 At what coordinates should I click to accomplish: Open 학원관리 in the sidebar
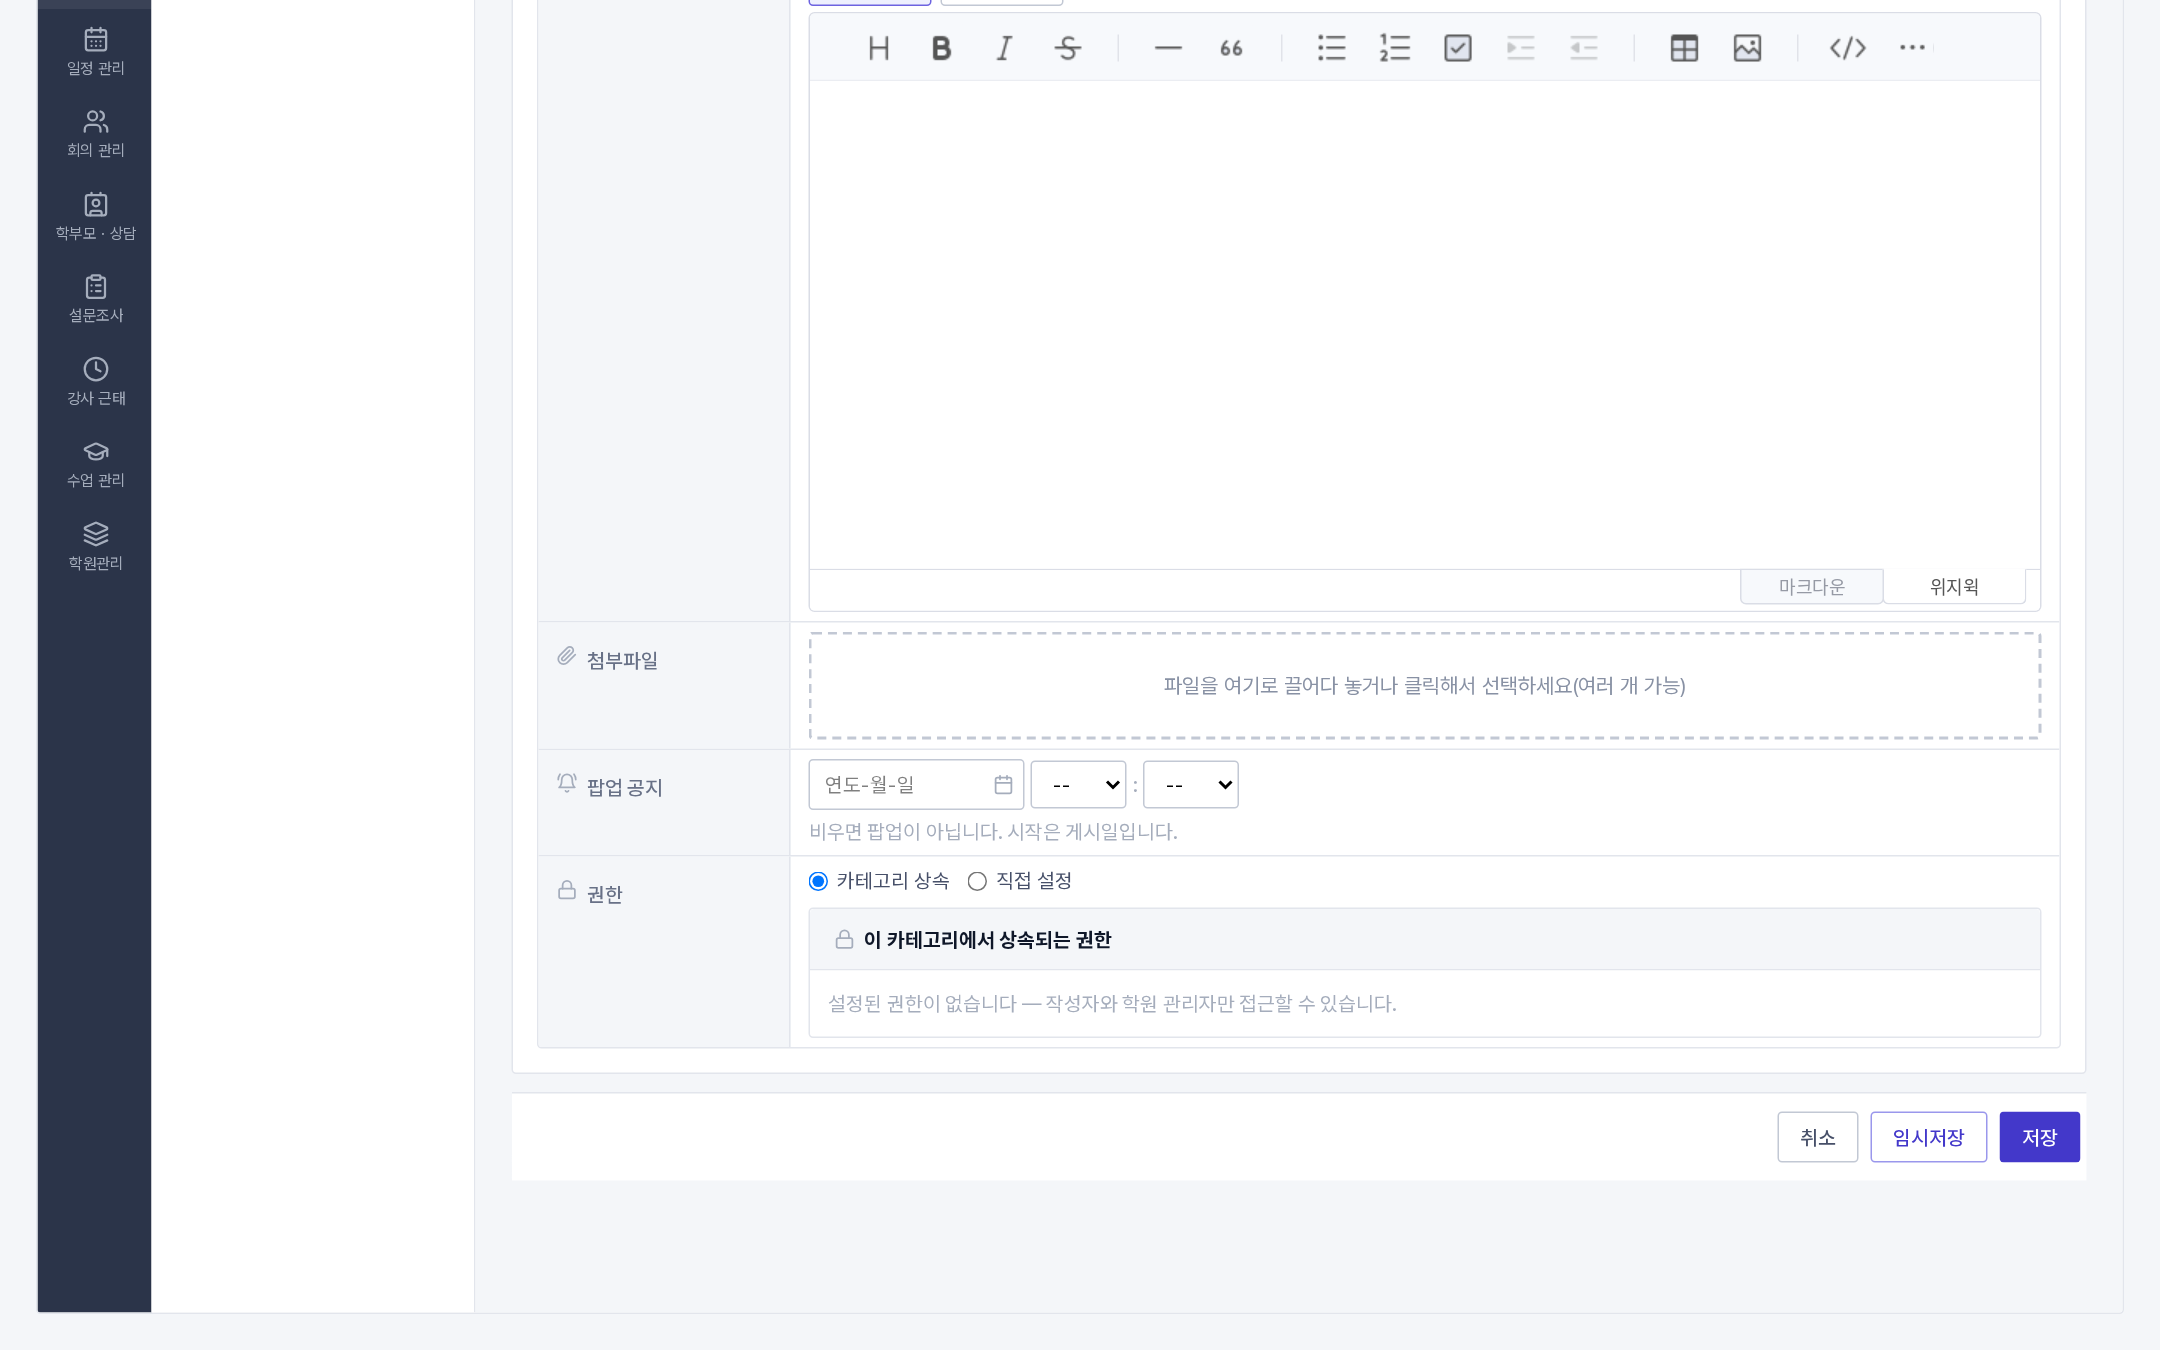[95, 547]
